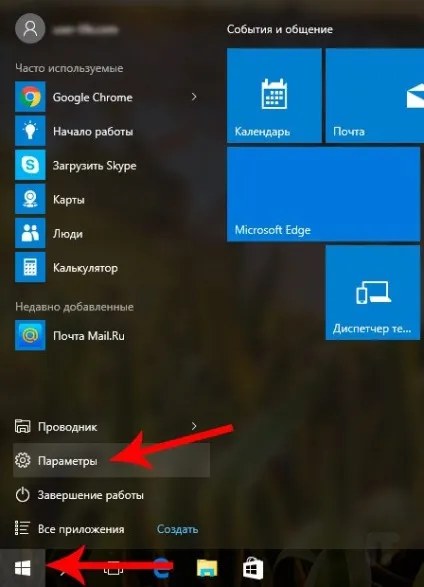The image size is (424, 587).
Task: Select the Все приложения menu entry text
Action: [81, 529]
